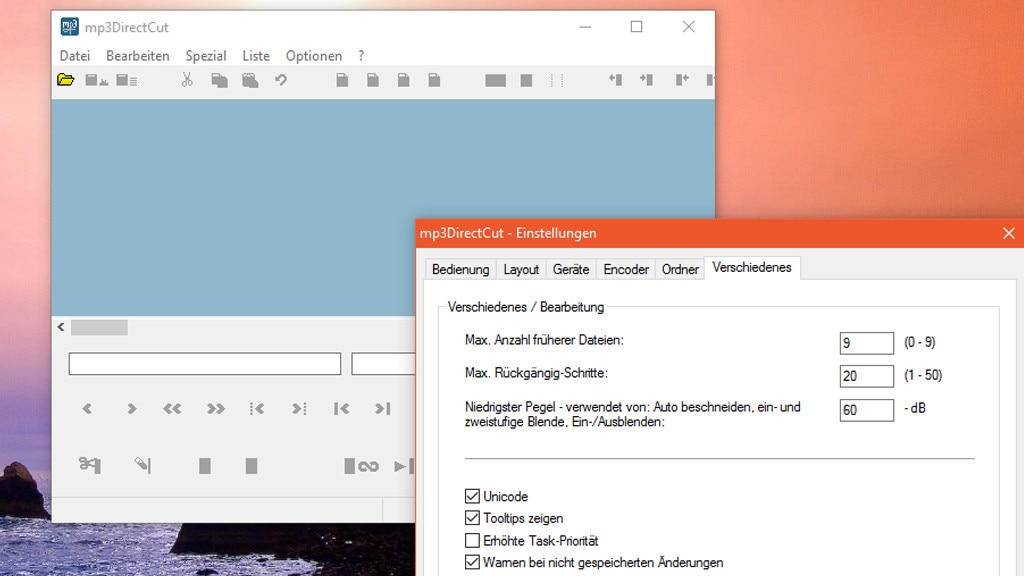
Task: Click the "Verschiedenes / Bearbeitung" group label
Action: (526, 307)
